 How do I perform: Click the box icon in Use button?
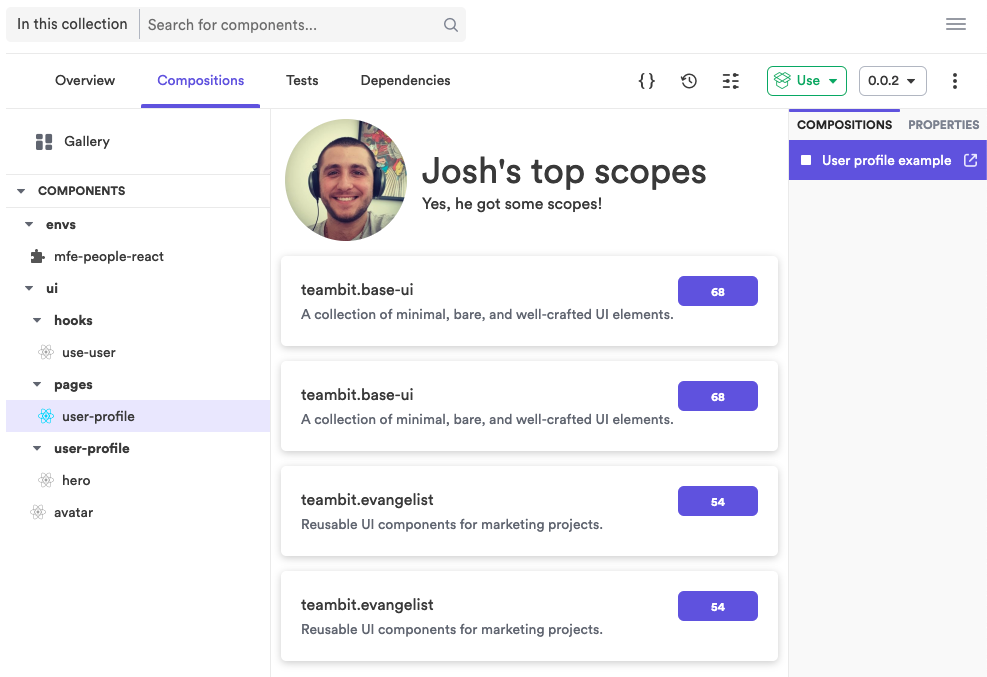click(x=782, y=81)
